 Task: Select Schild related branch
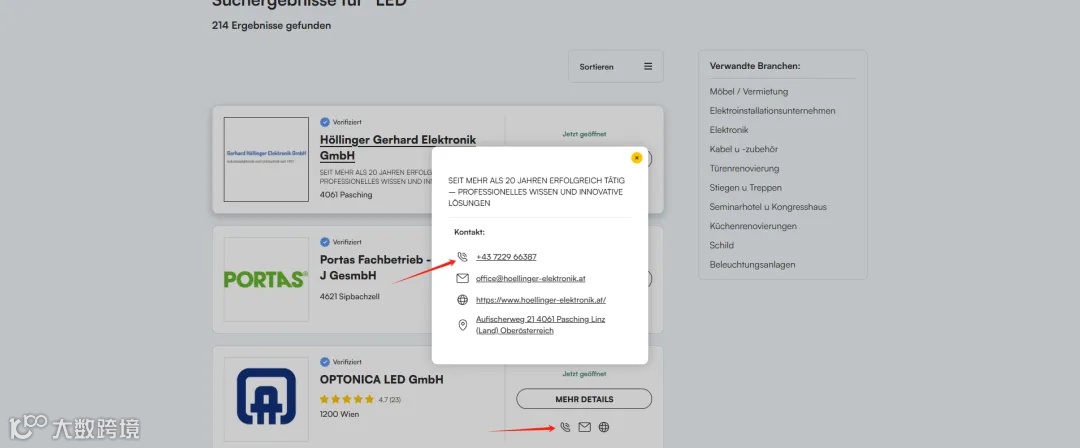point(722,245)
